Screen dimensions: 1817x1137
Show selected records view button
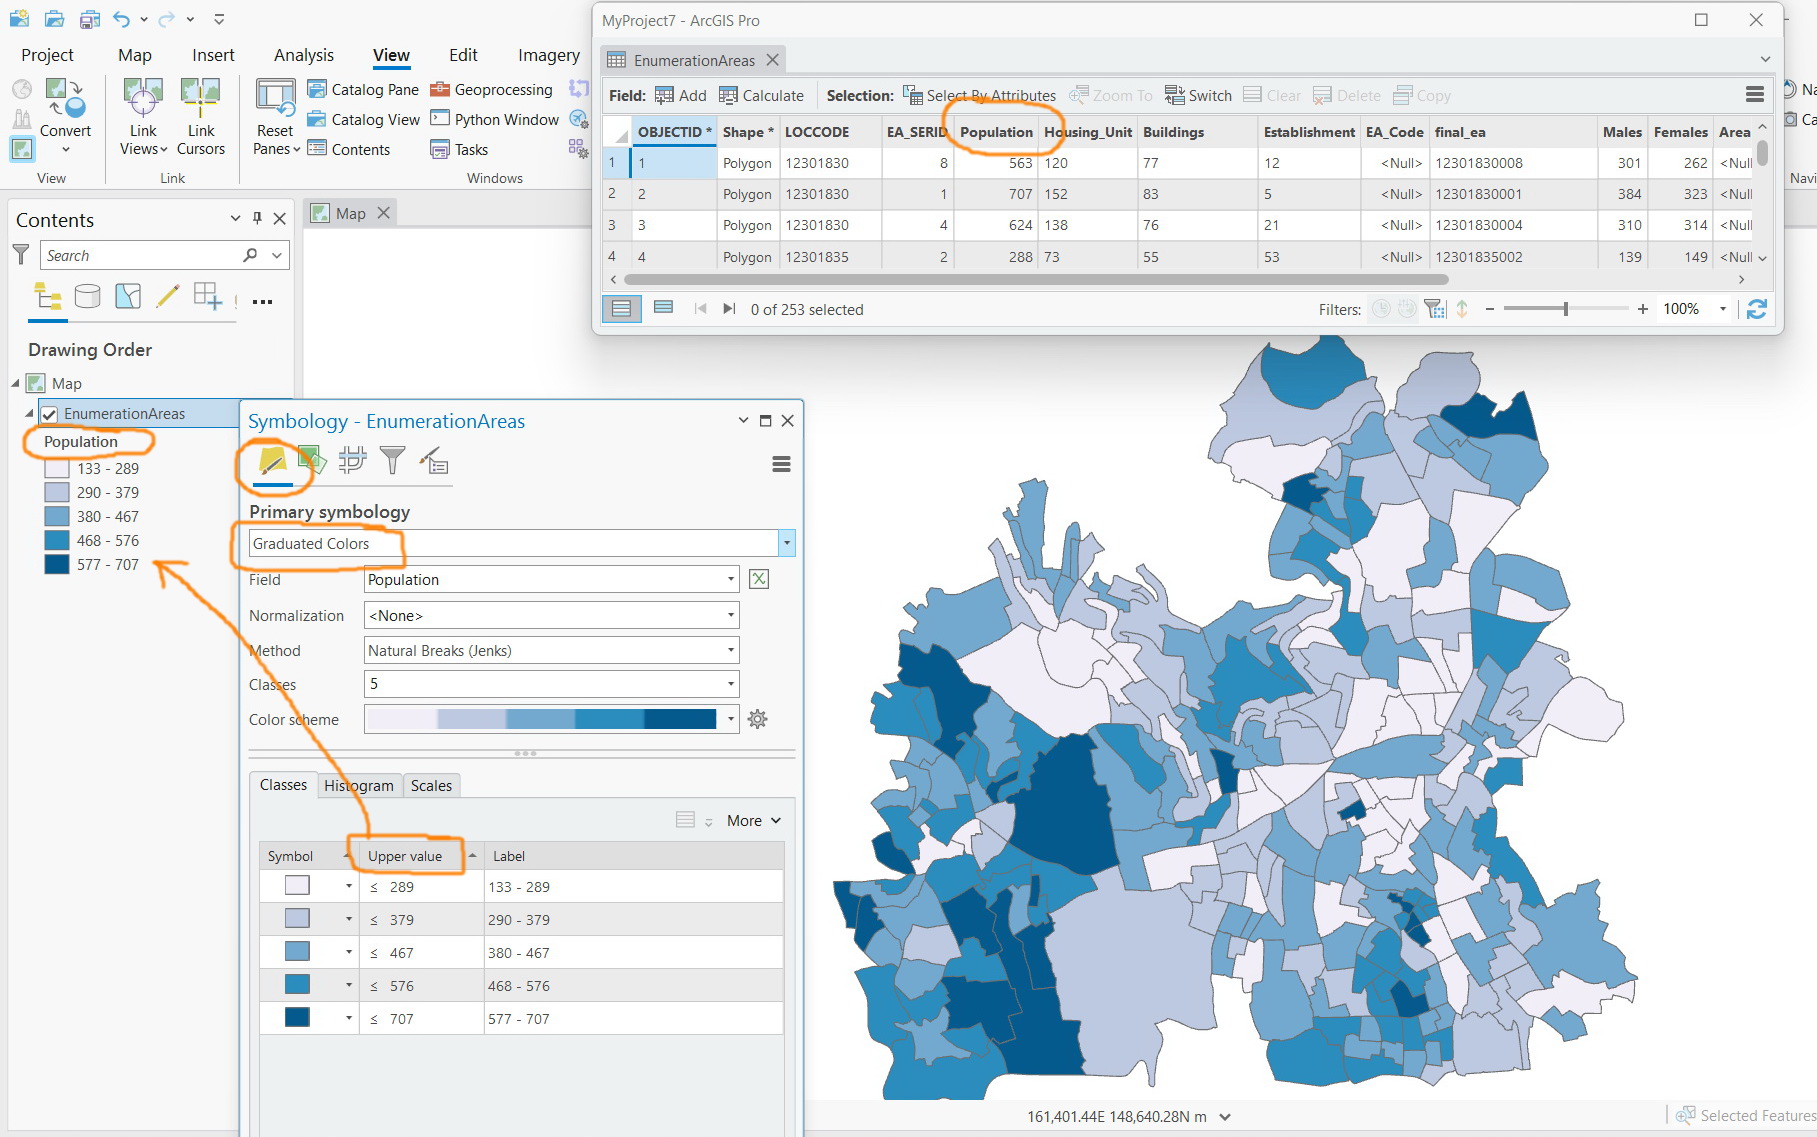[x=663, y=308]
